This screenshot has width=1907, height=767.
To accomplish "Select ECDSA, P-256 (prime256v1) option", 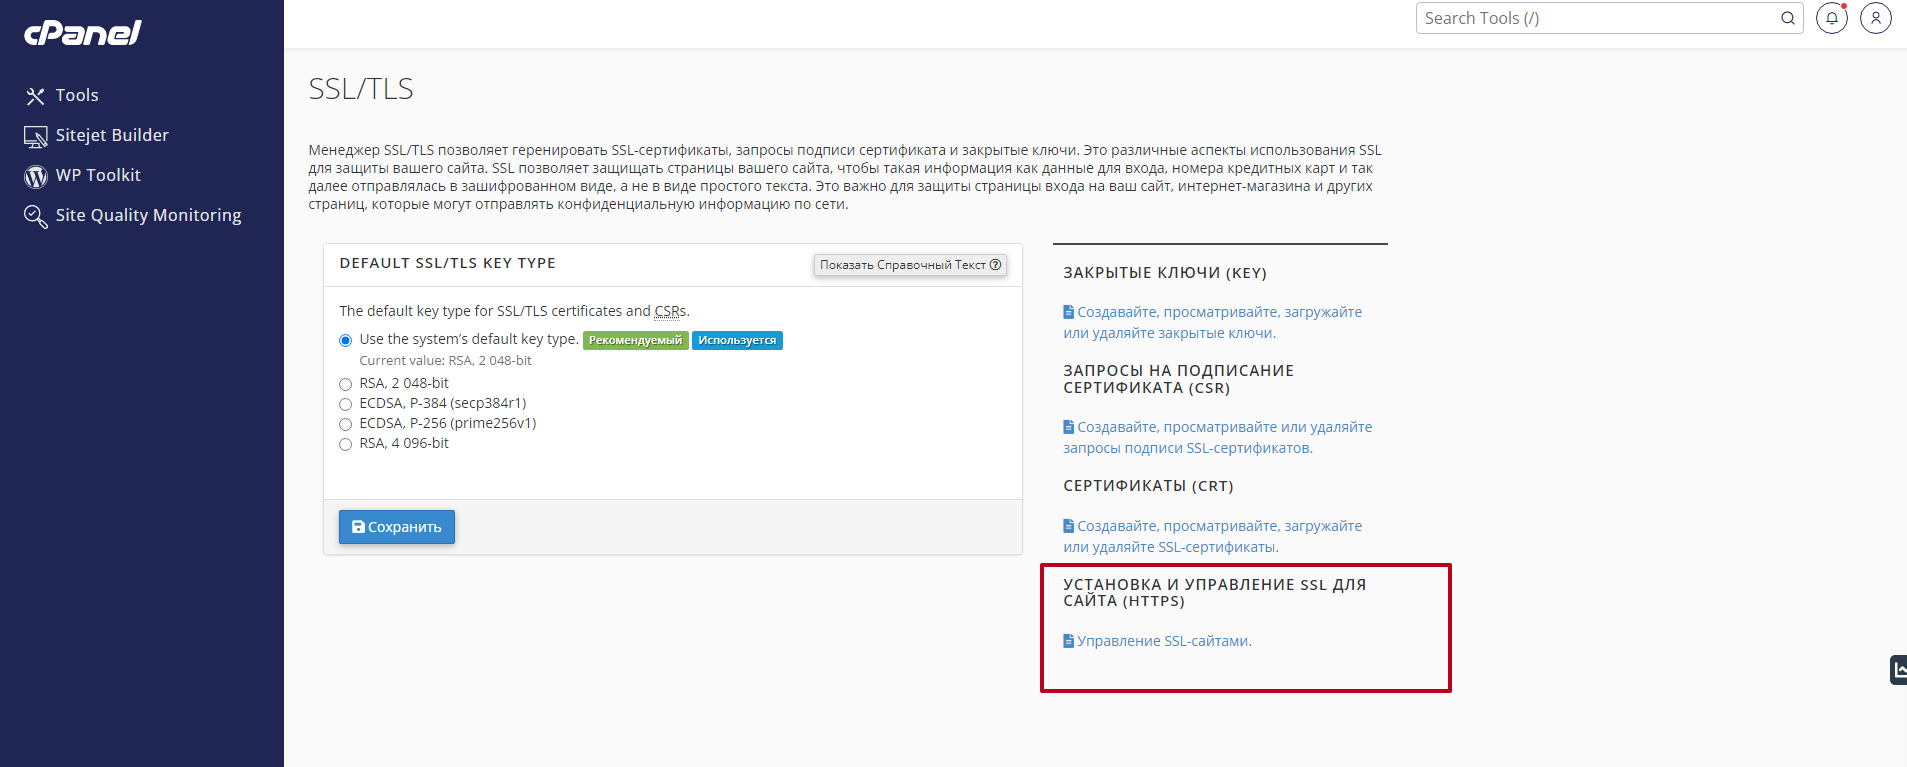I will [346, 424].
